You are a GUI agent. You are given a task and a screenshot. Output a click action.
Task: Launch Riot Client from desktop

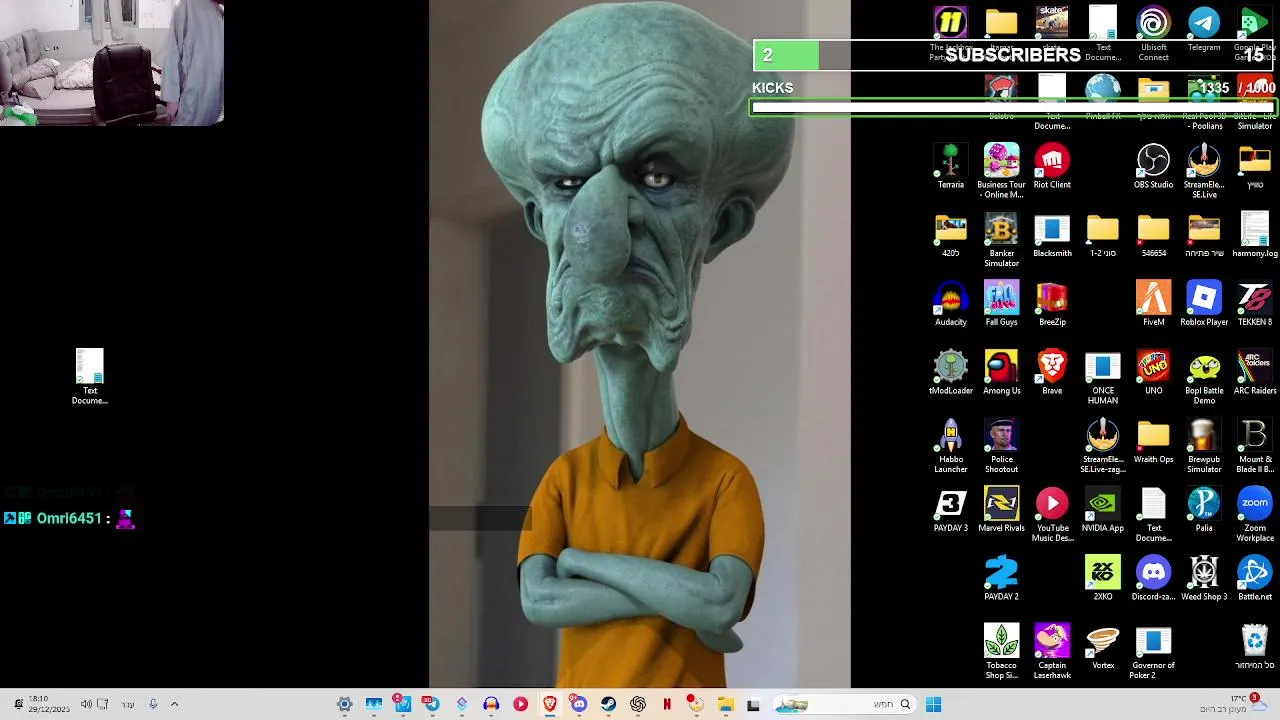click(x=1052, y=166)
